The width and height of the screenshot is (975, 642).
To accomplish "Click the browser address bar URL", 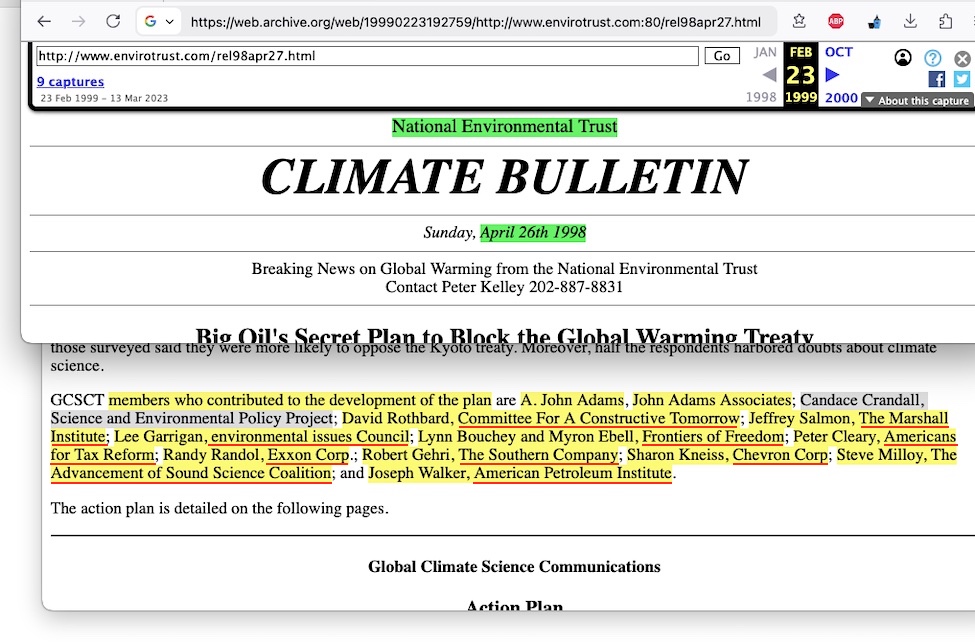I will [x=475, y=21].
